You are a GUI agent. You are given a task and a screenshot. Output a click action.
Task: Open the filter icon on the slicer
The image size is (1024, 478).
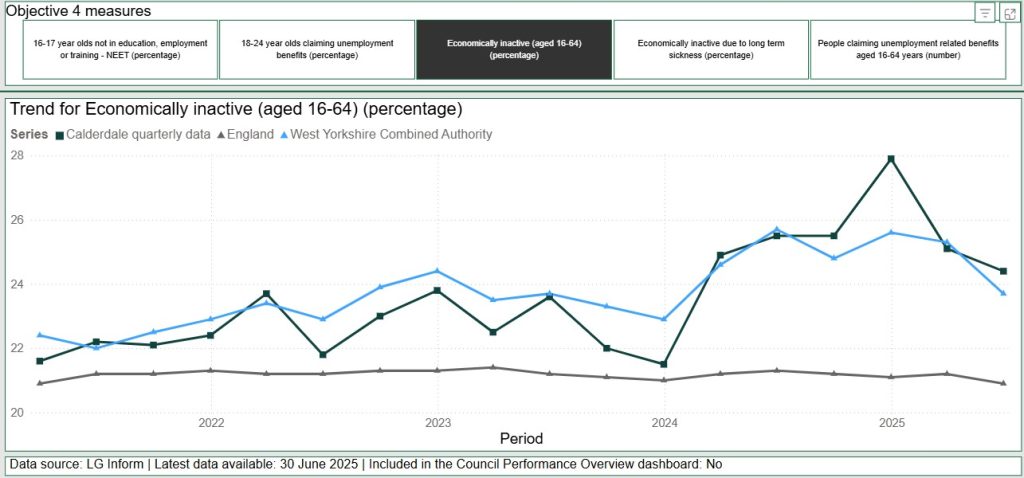[985, 12]
